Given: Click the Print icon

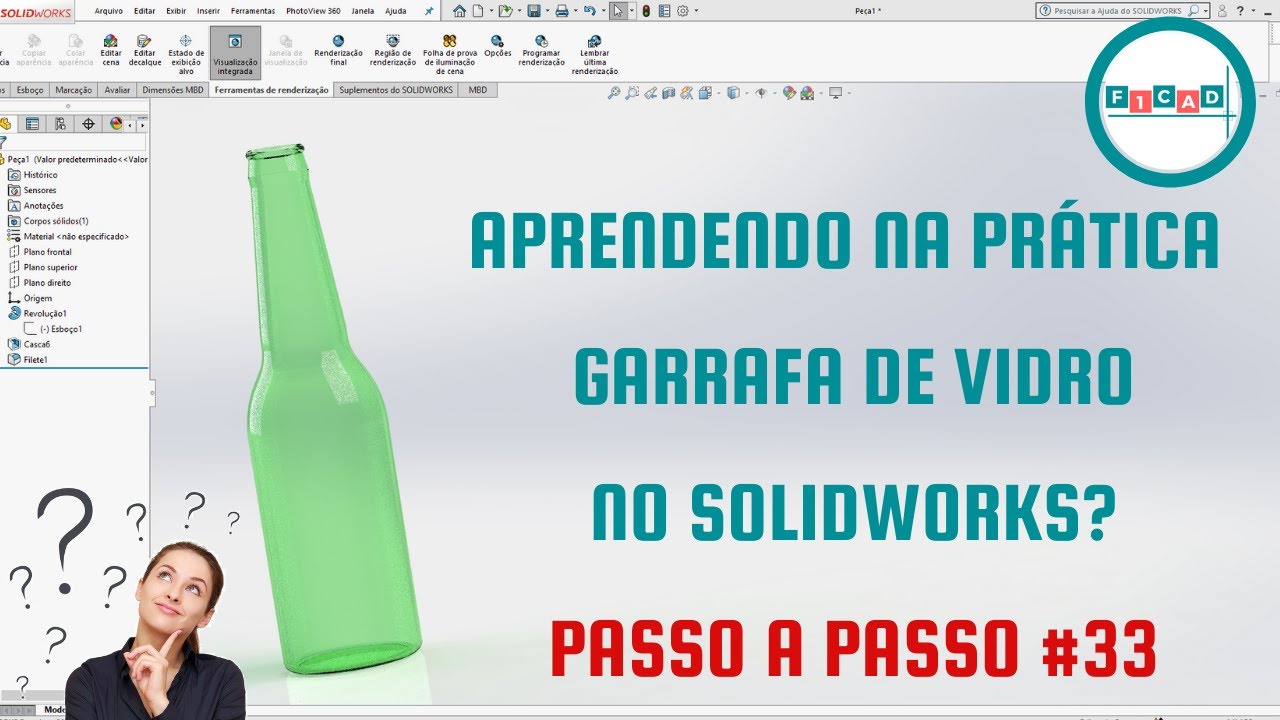Looking at the screenshot, I should (562, 11).
